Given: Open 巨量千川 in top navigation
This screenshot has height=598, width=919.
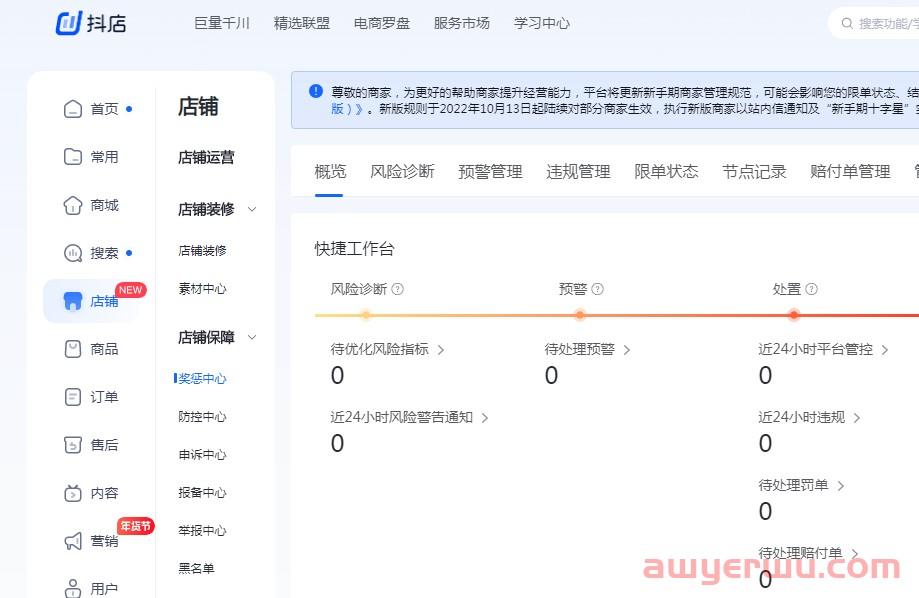Looking at the screenshot, I should [x=222, y=23].
